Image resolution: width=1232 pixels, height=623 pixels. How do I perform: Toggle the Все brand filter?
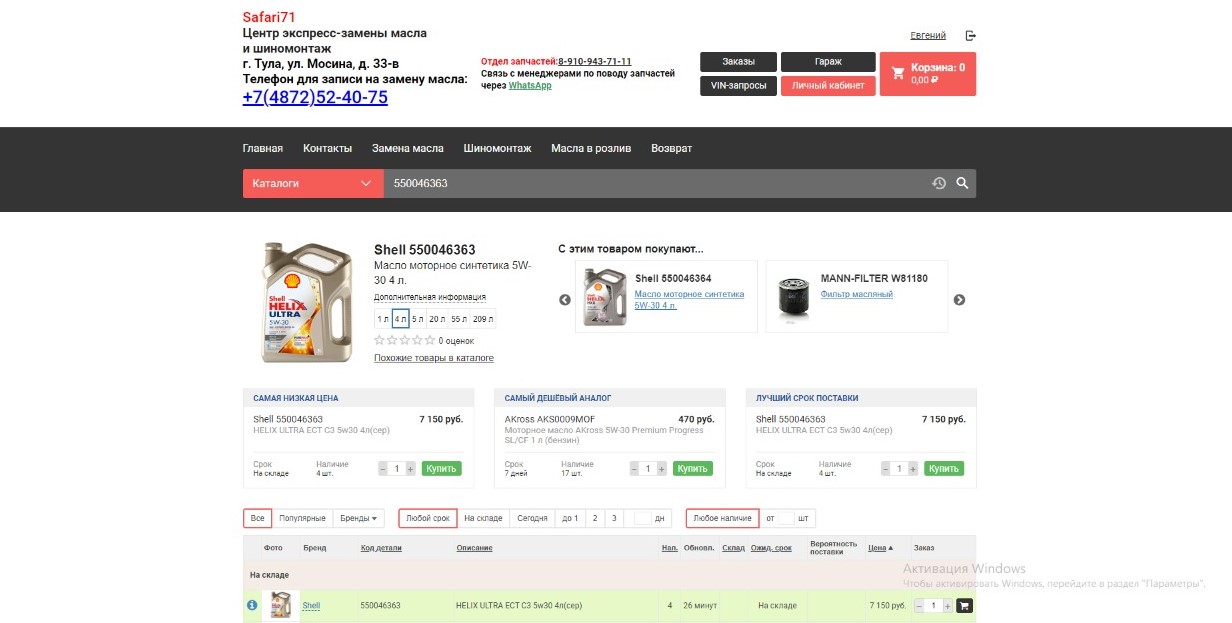(x=258, y=518)
